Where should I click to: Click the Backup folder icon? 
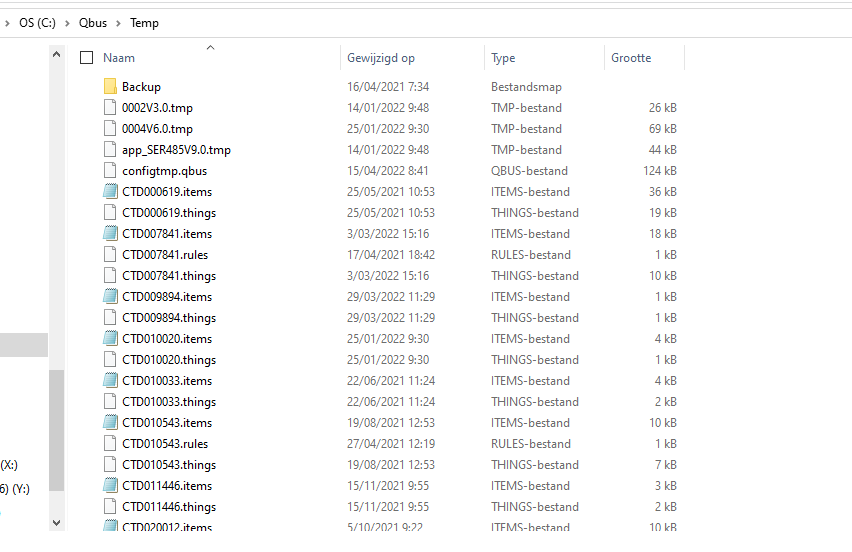pyautogui.click(x=110, y=87)
